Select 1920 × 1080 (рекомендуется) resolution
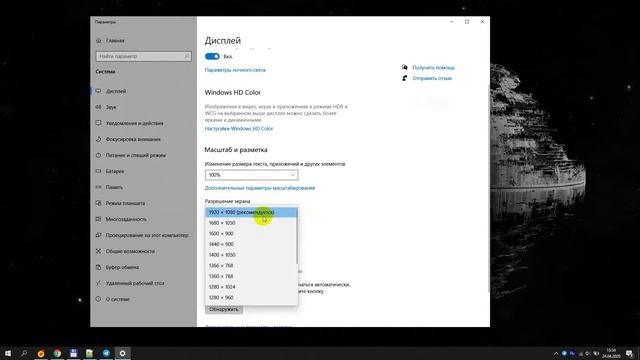Screen dimensions: 640x360 (x=251, y=212)
